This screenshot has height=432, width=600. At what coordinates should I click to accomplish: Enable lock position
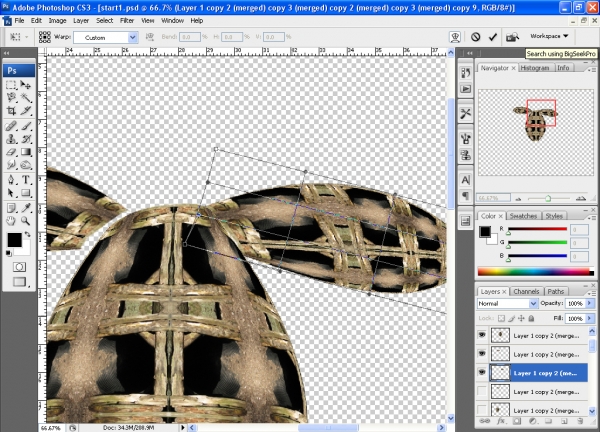pos(521,318)
